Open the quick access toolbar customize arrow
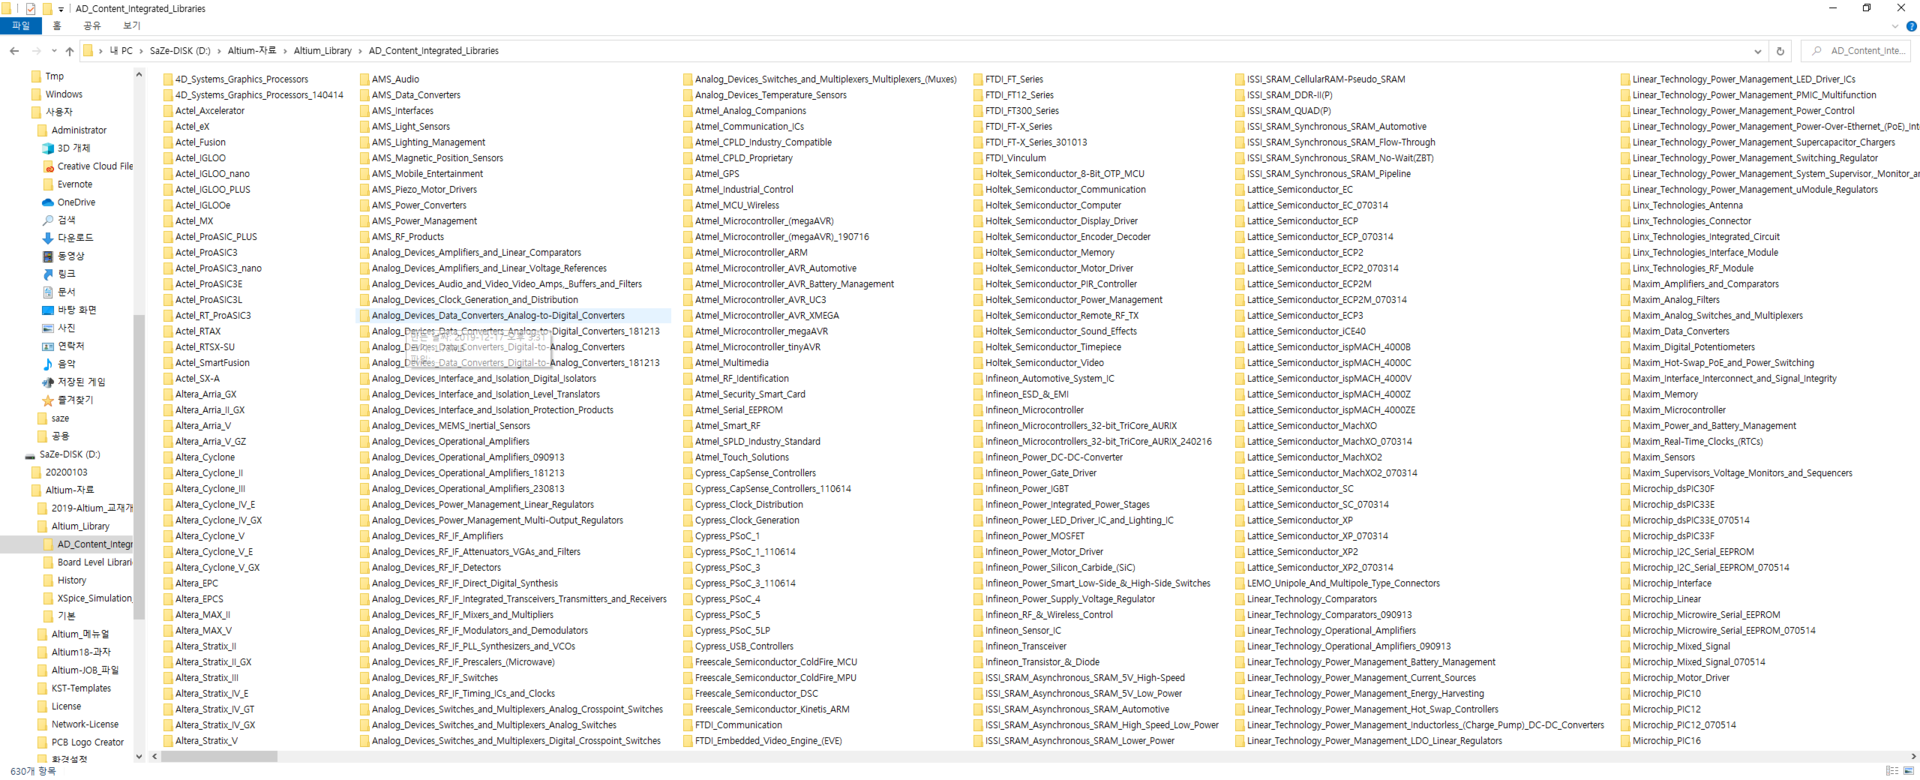Image resolution: width=1920 pixels, height=780 pixels. 61,9
